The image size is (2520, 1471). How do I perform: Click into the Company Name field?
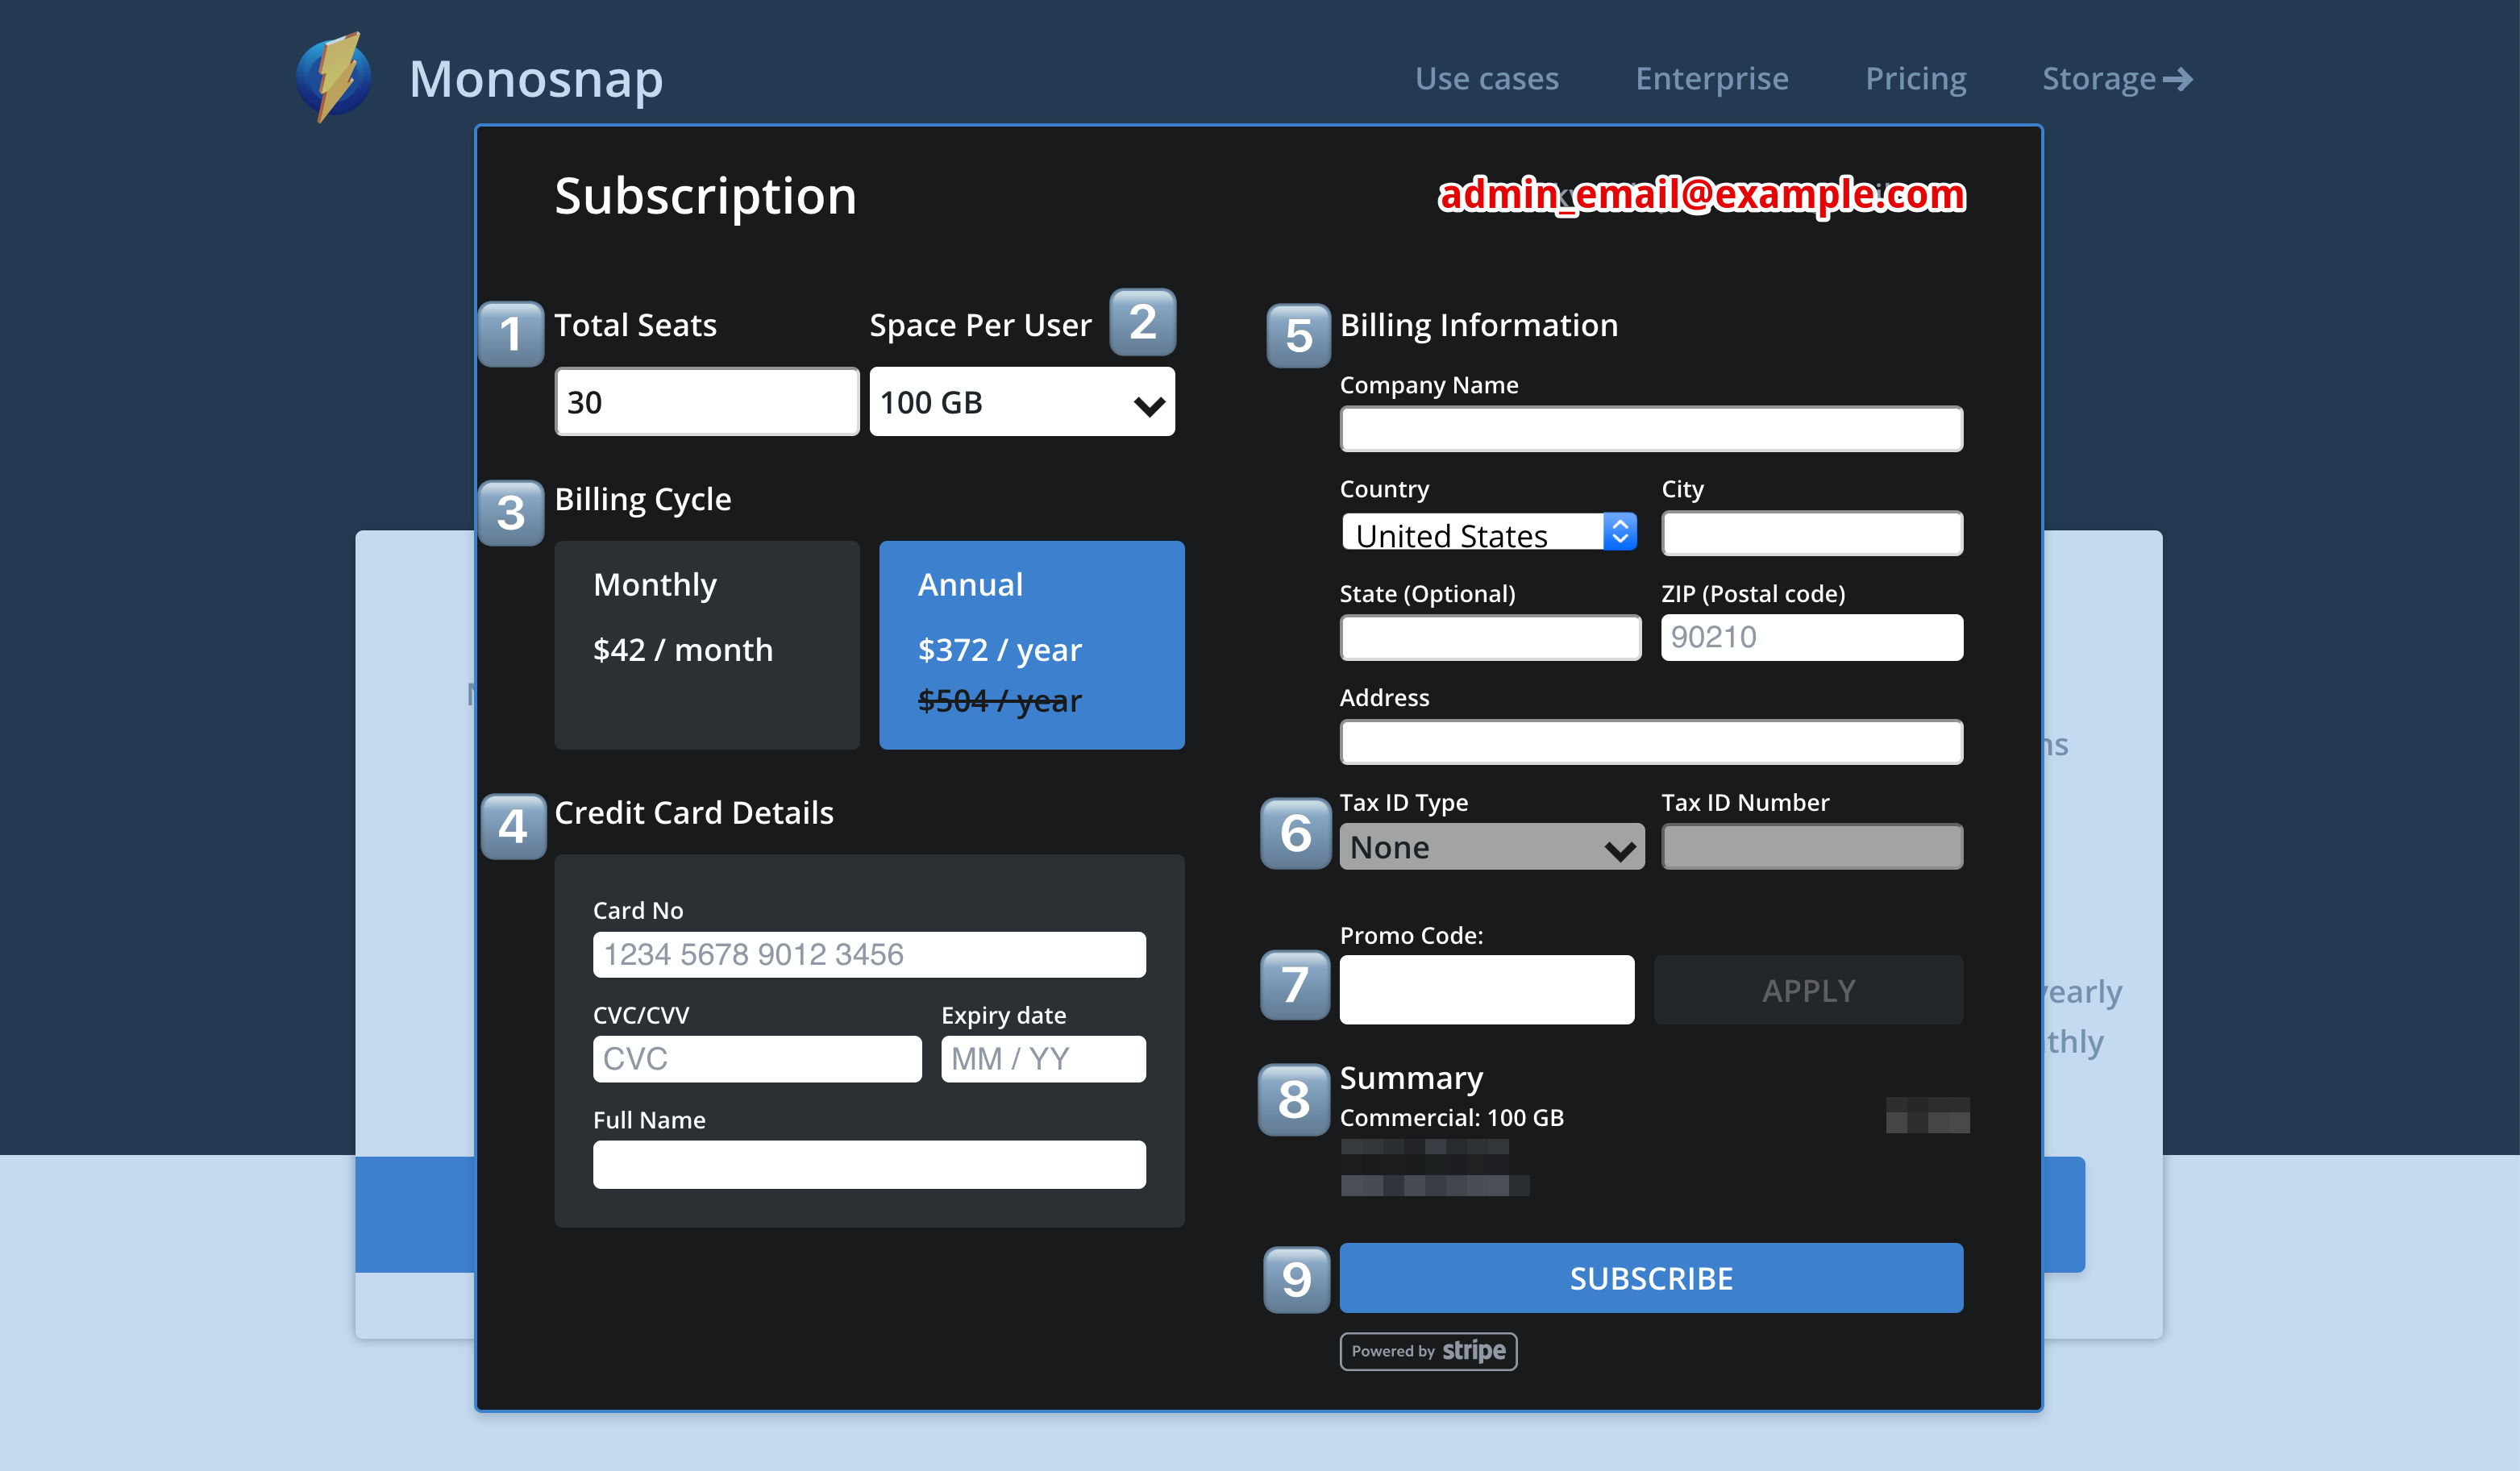(x=1650, y=429)
